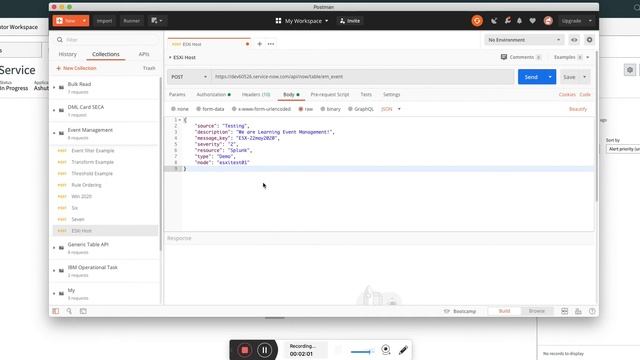Viewport: 640px width, 360px height.
Task: Stop the screen recording
Action: [244, 350]
